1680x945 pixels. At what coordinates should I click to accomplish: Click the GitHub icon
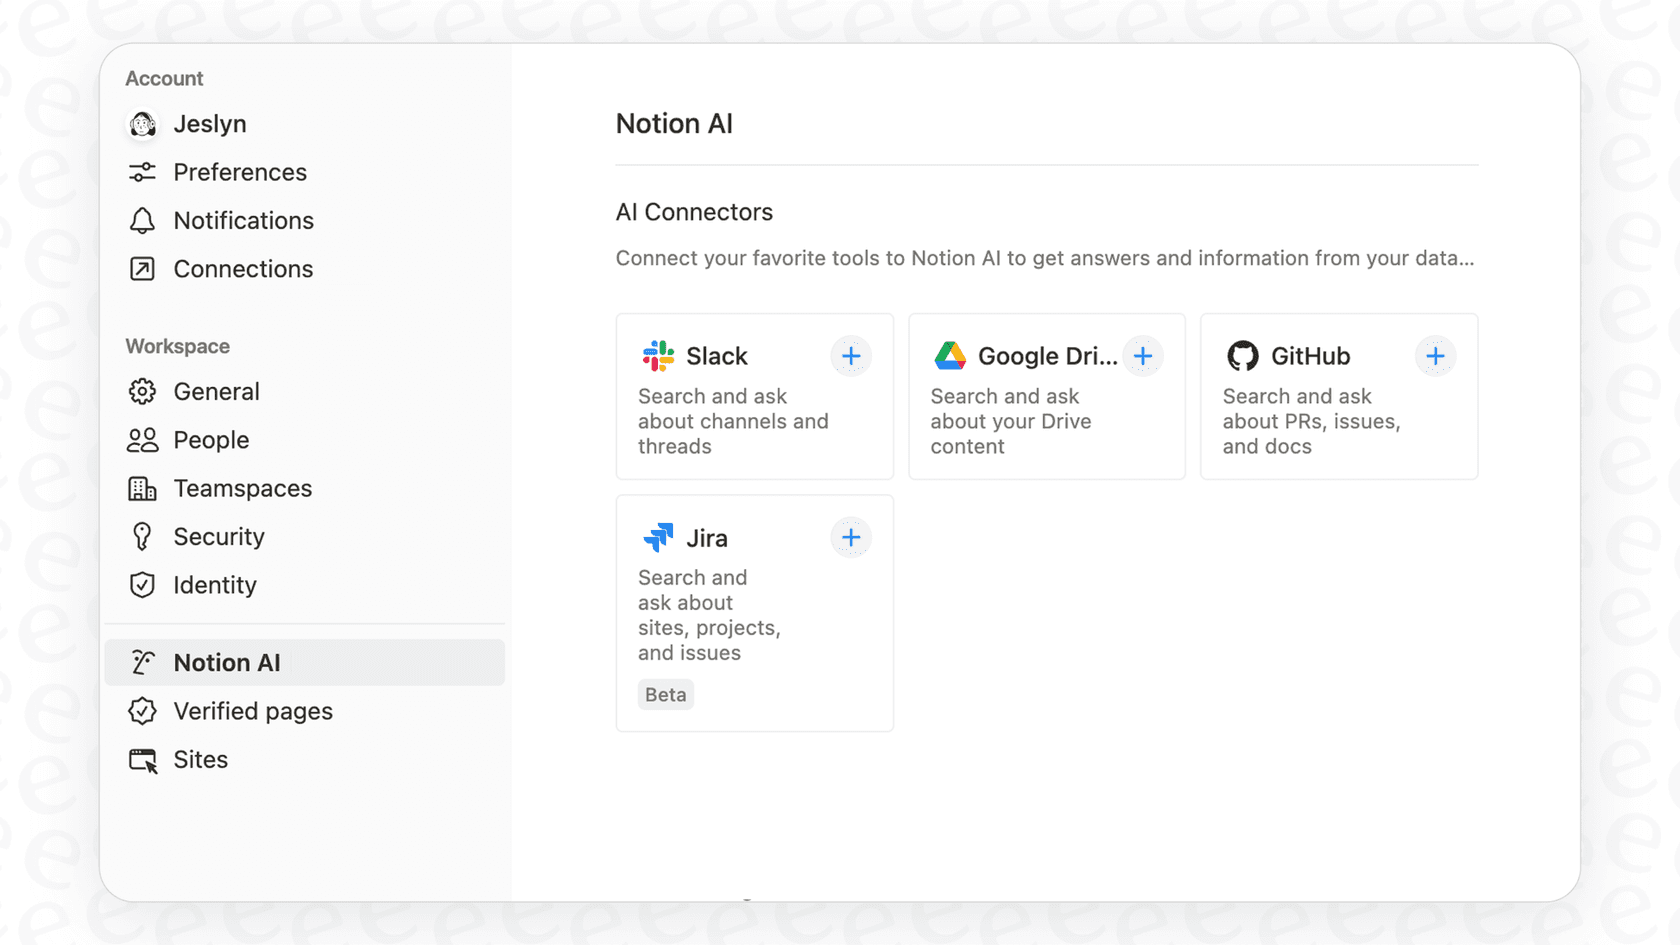(1243, 356)
